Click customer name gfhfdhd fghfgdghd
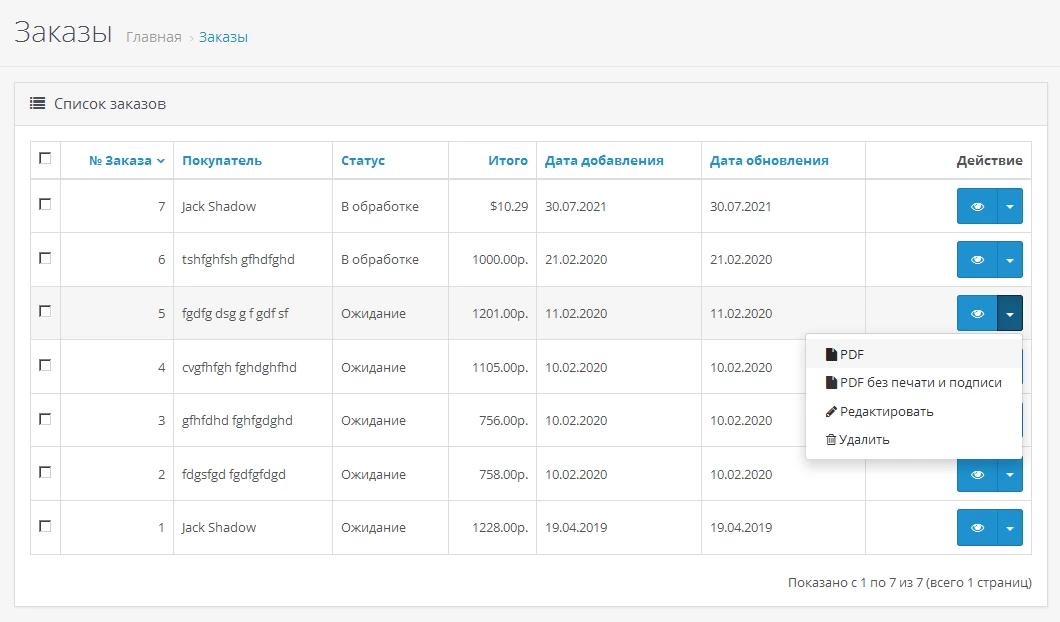This screenshot has width=1060, height=622. click(237, 421)
